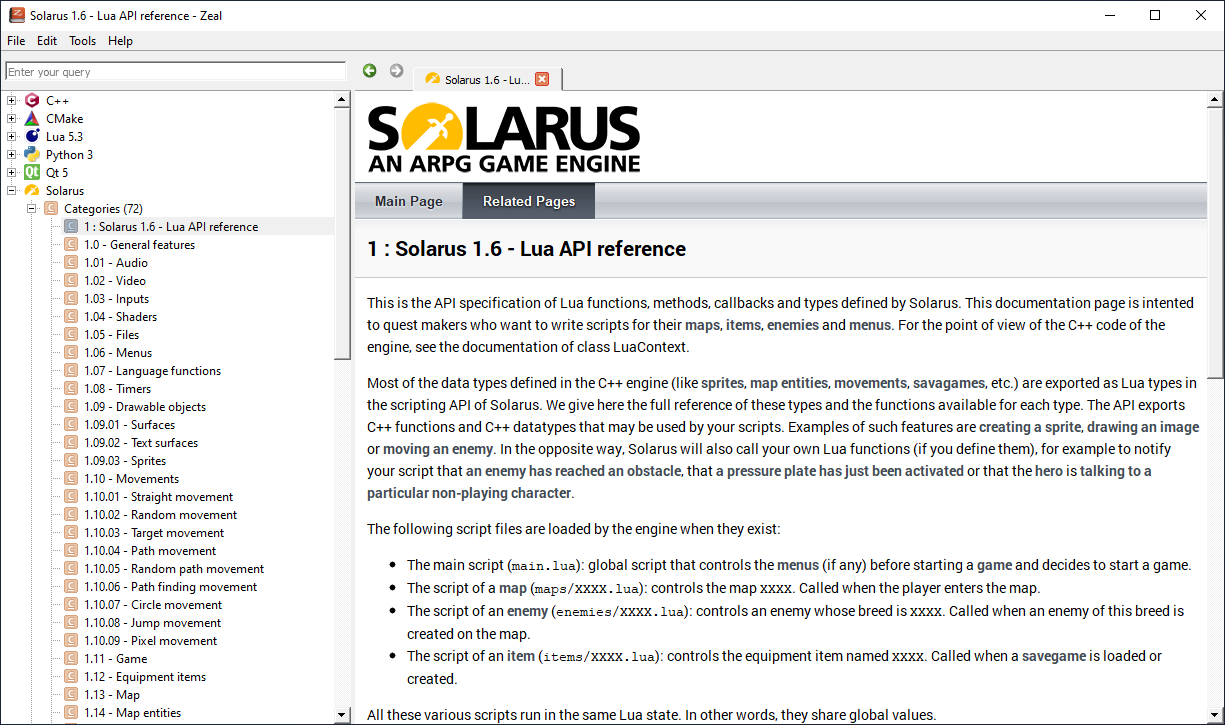Select 1.0 - General features entry
This screenshot has height=725, width=1225.
[139, 244]
